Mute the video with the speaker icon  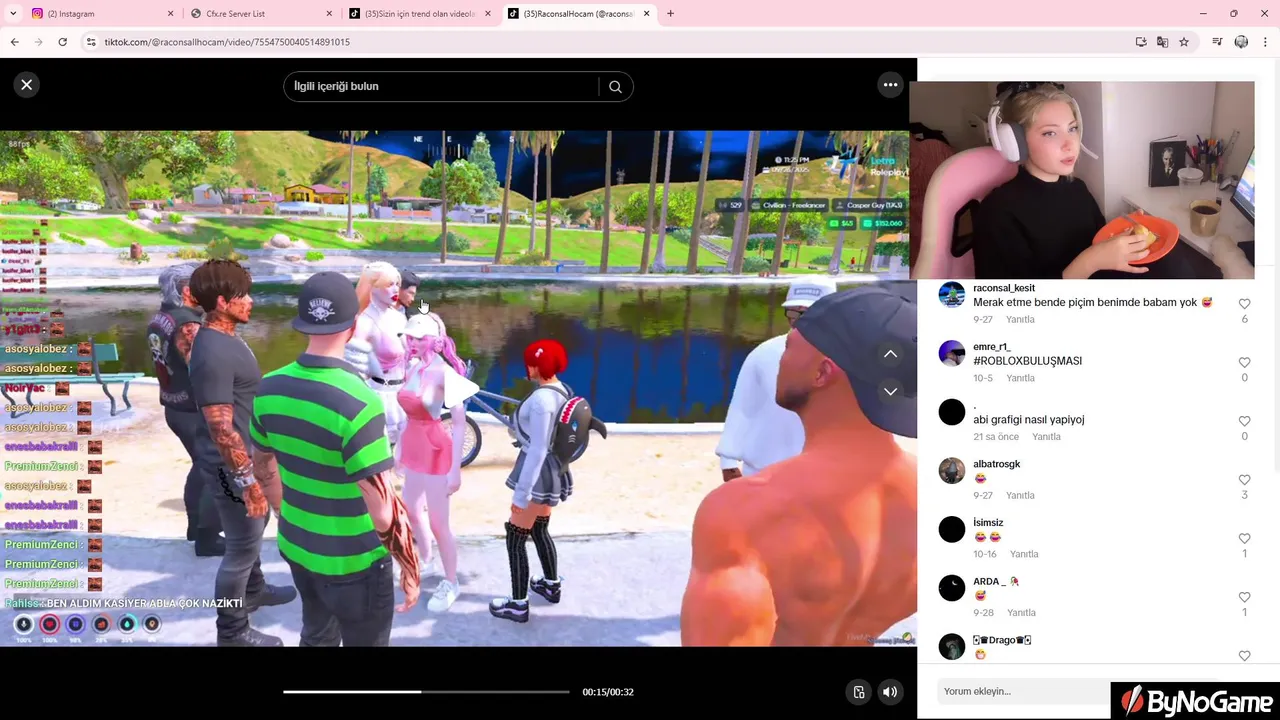889,692
